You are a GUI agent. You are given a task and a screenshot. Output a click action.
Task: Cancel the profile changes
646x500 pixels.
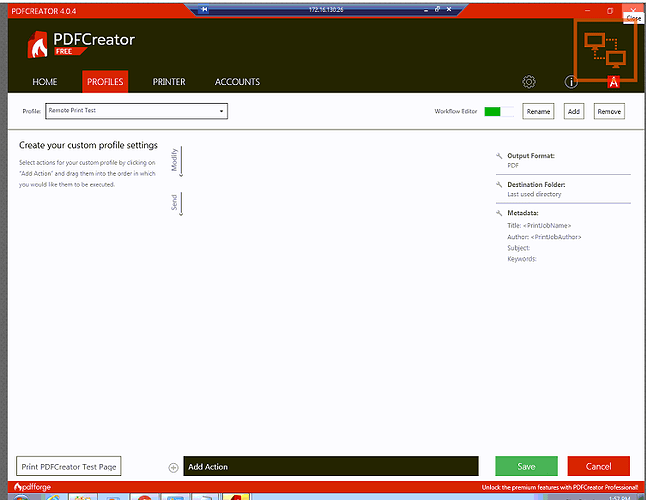[599, 466]
